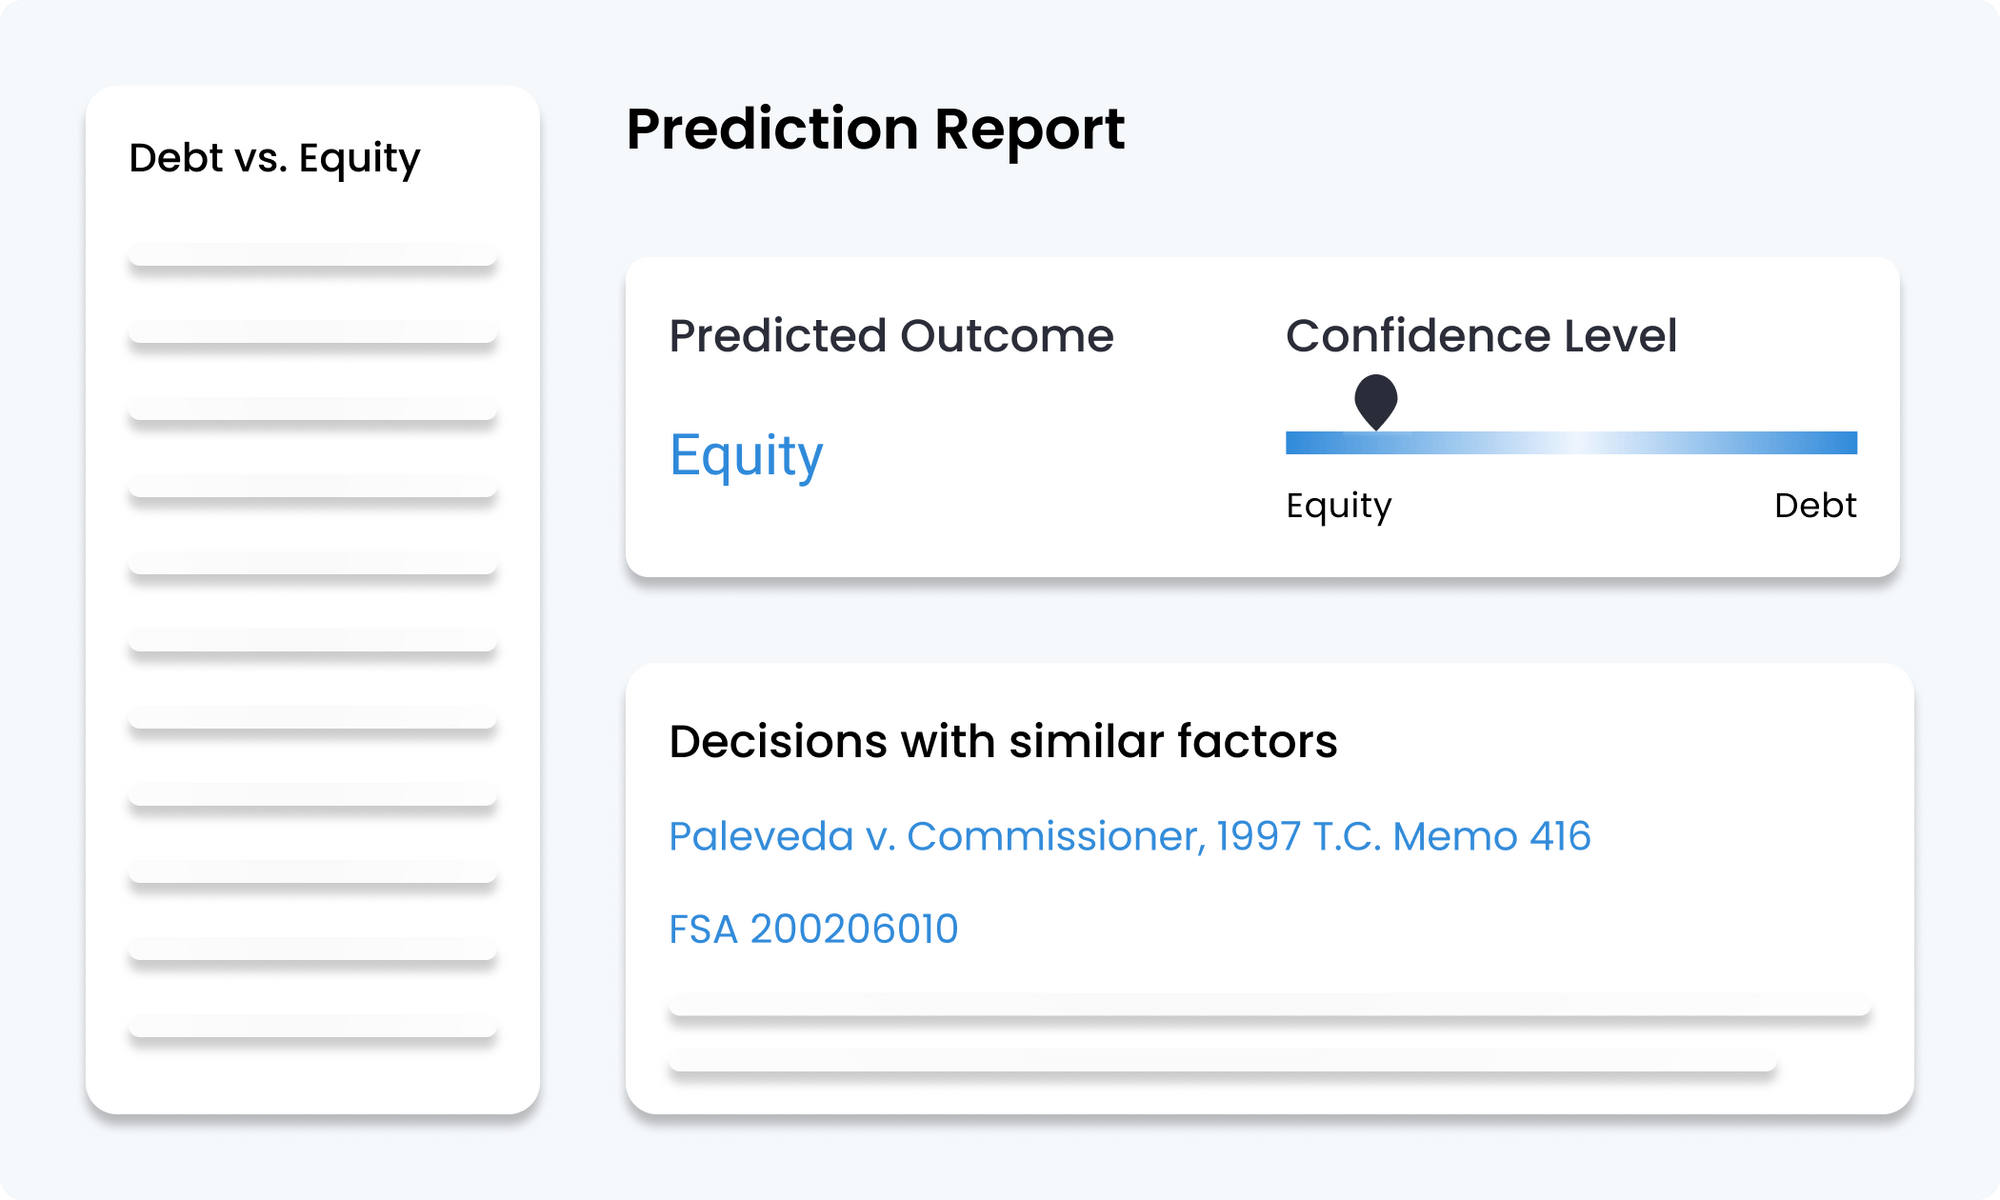Select the Debt vs. Equity panel title
Image resolution: width=2000 pixels, height=1200 pixels.
[x=275, y=158]
